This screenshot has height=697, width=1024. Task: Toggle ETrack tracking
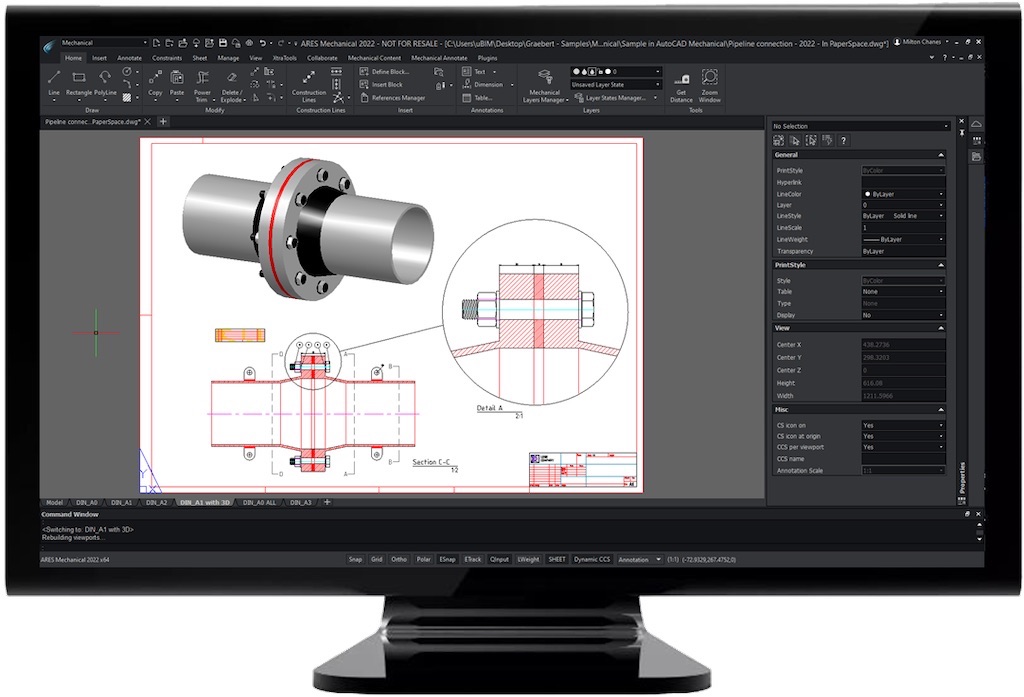(x=473, y=559)
